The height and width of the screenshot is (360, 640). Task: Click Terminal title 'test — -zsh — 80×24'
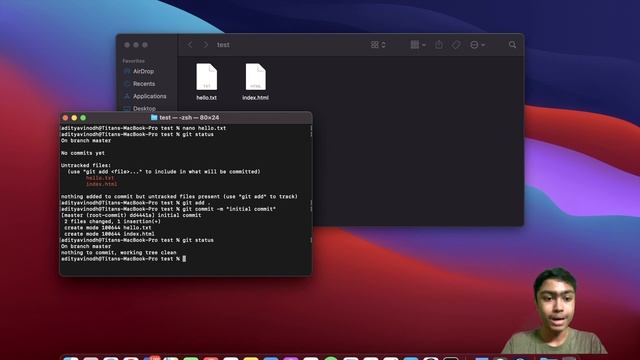189,118
